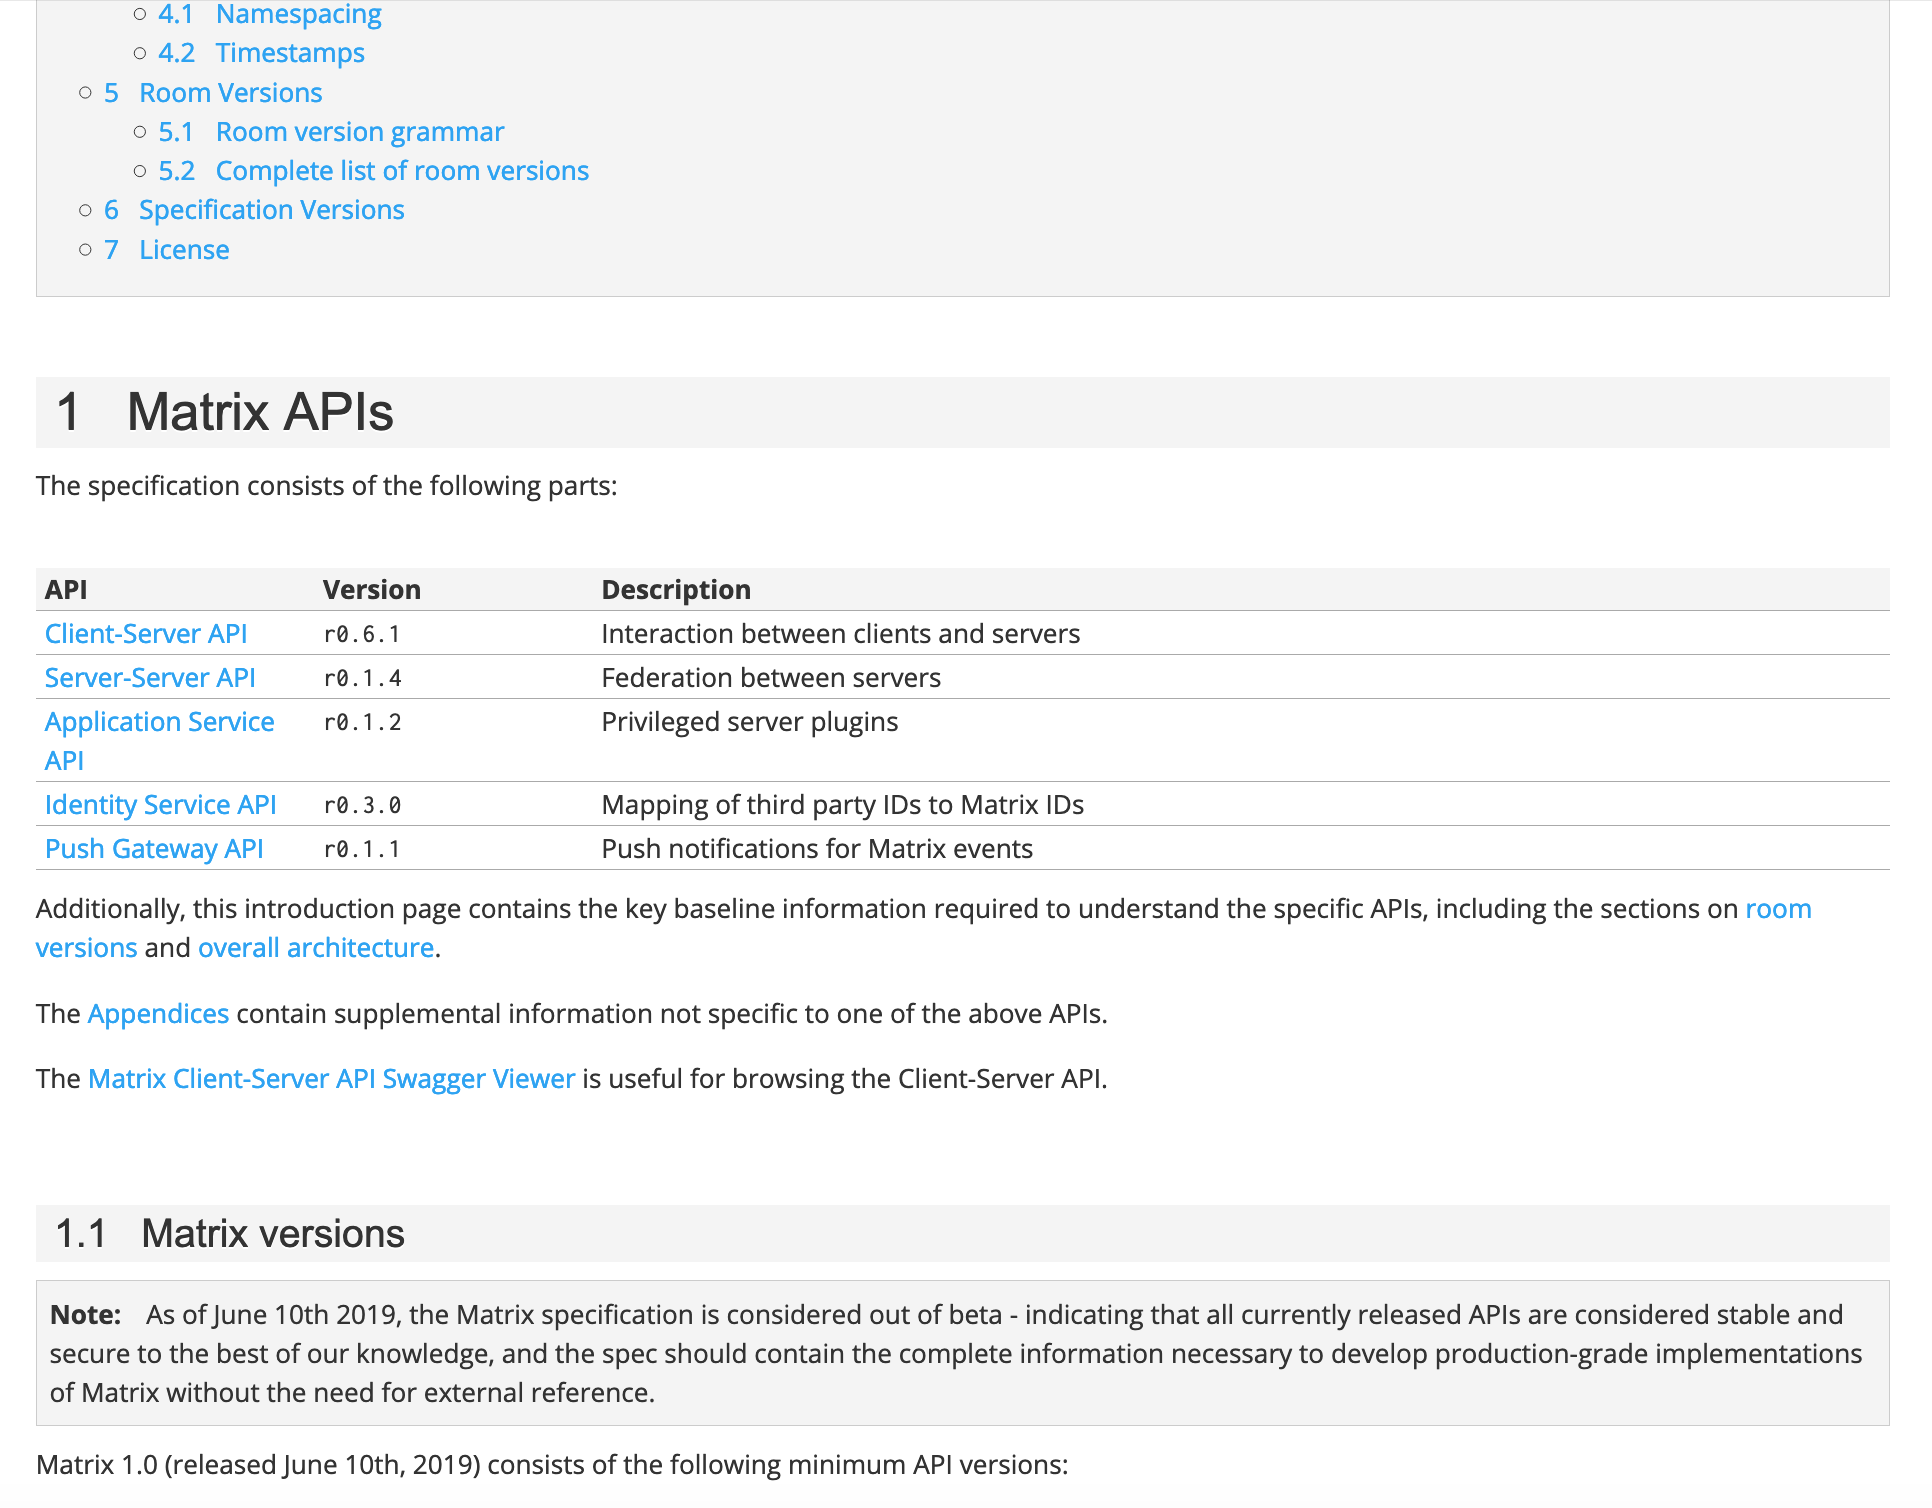Click the Matrix versions section heading
The height and width of the screenshot is (1508, 1932).
point(228,1233)
